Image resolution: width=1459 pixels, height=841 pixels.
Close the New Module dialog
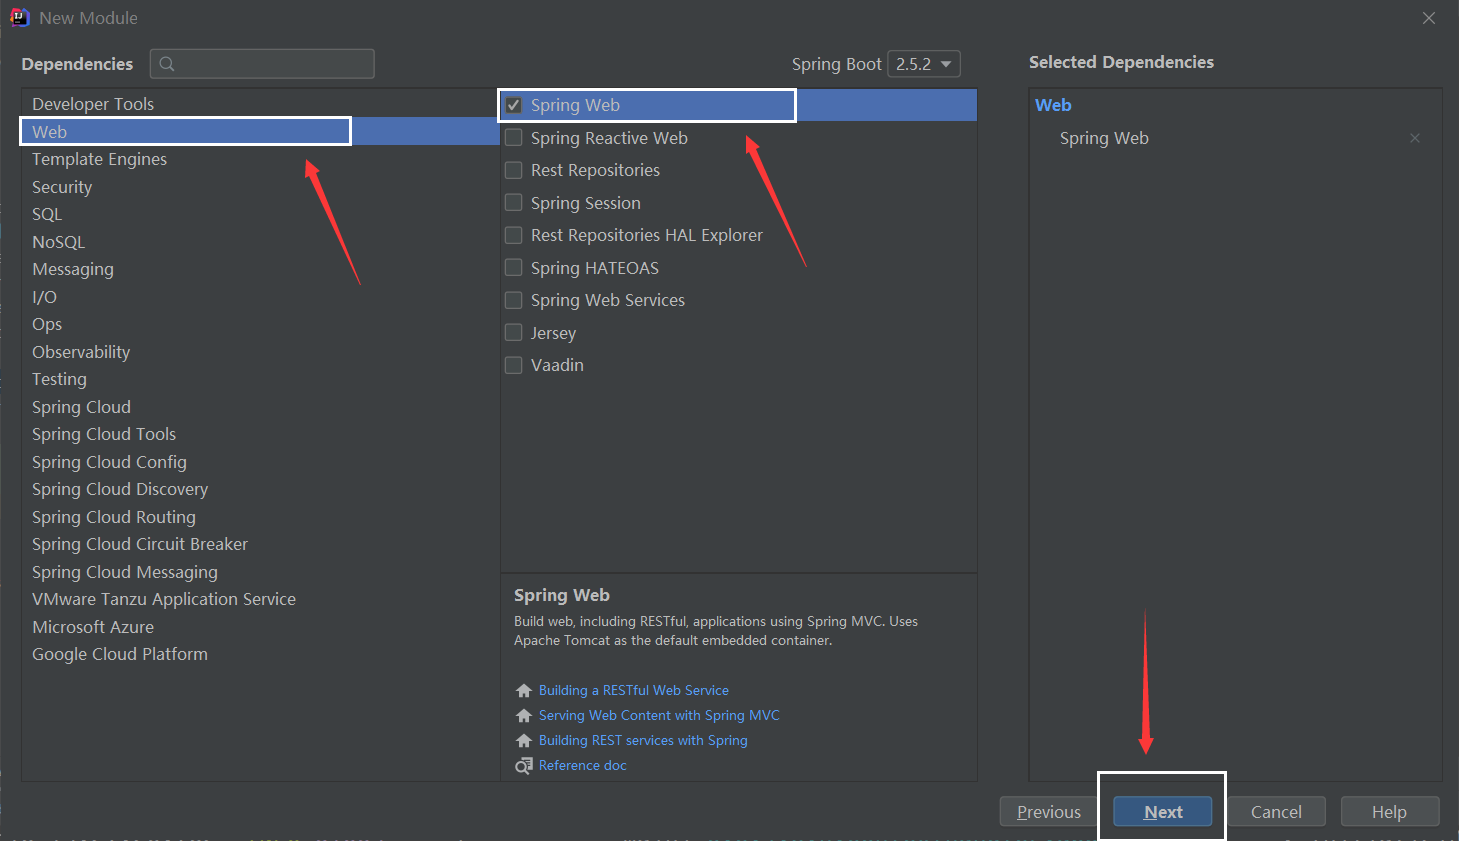[1429, 18]
